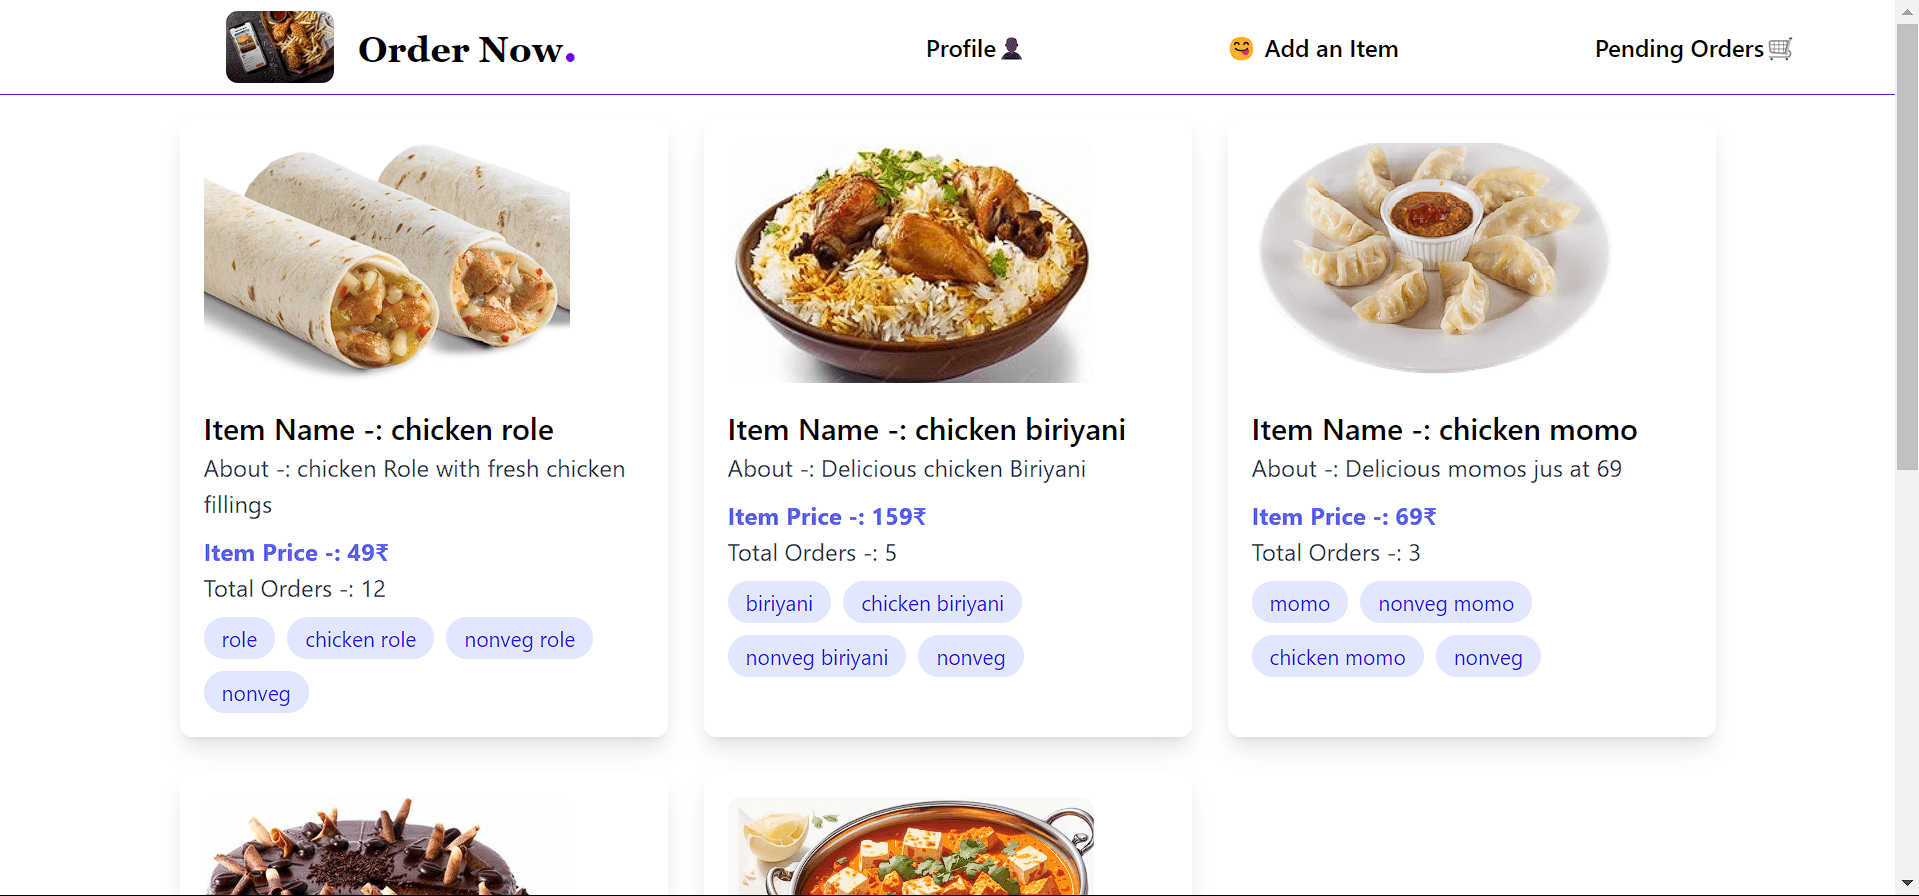
Task: Click the Order Now food logo image
Action: 280,47
